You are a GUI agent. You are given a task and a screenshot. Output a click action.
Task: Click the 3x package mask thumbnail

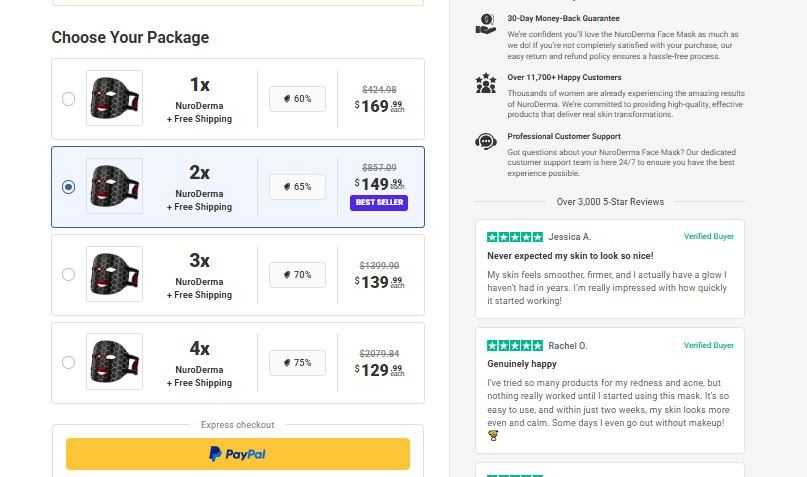click(x=114, y=274)
